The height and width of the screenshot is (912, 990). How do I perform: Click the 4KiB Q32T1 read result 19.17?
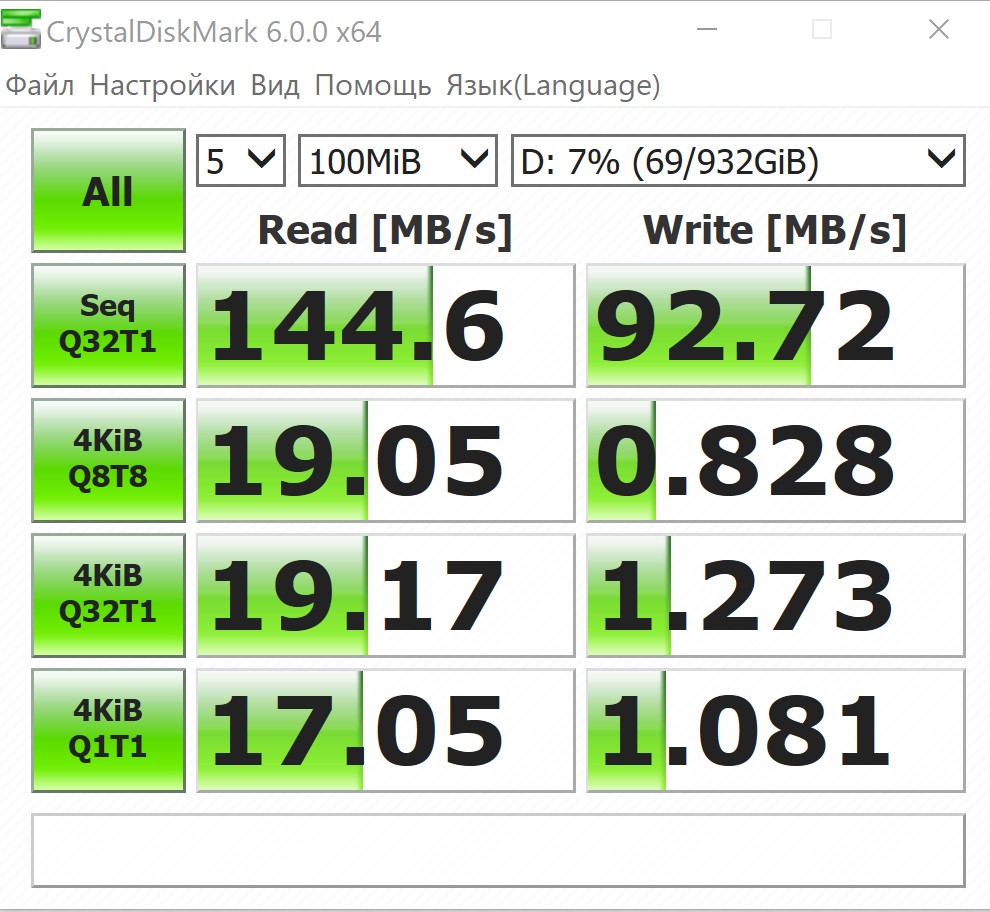pyautogui.click(x=386, y=596)
